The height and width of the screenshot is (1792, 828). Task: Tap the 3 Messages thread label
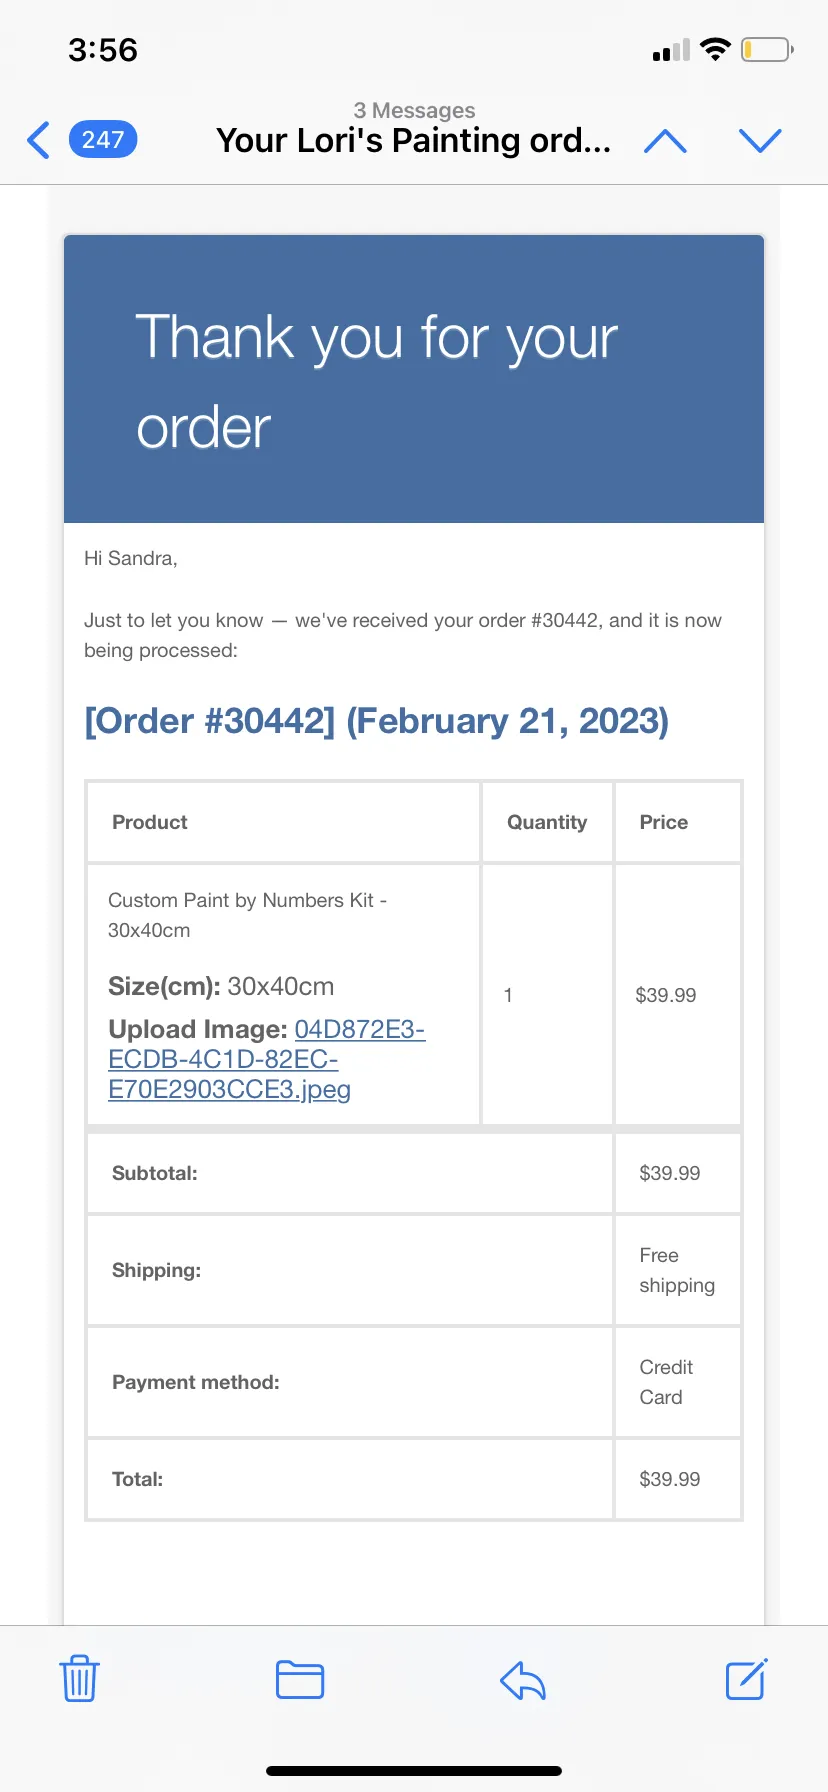(414, 110)
